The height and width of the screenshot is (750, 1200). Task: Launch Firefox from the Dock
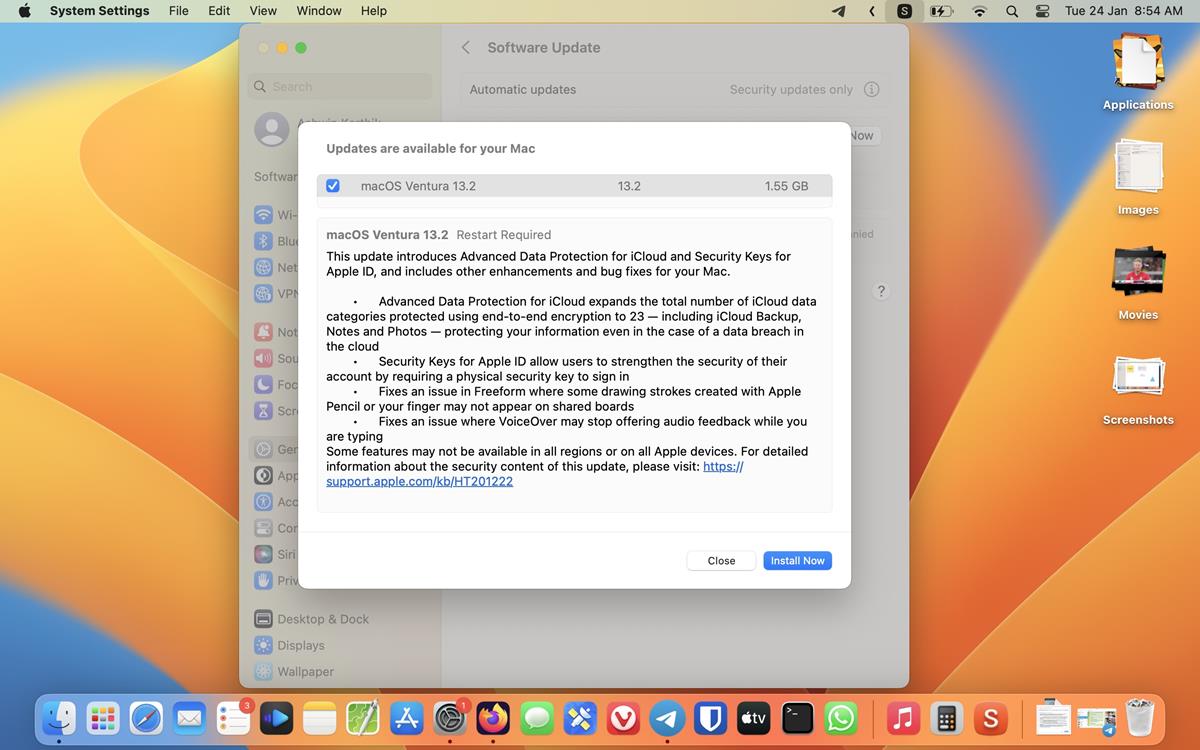click(x=493, y=718)
